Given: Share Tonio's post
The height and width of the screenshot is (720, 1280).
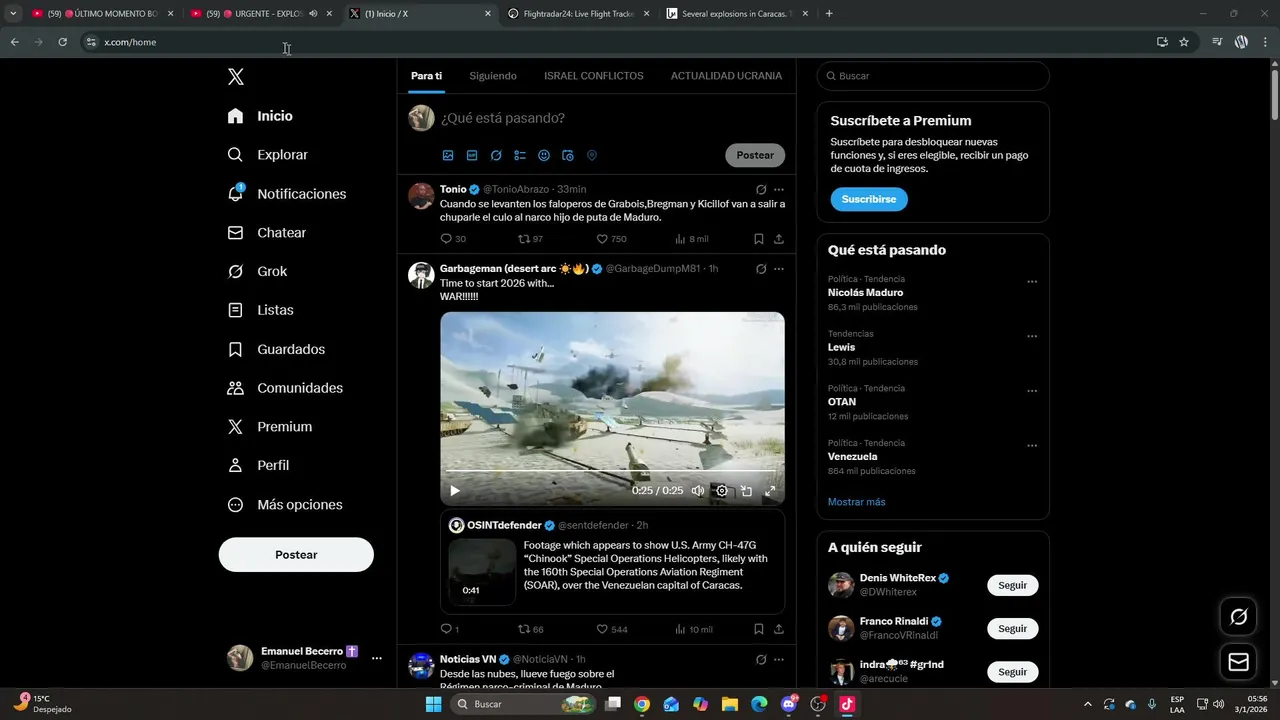Looking at the screenshot, I should pyautogui.click(x=779, y=239).
